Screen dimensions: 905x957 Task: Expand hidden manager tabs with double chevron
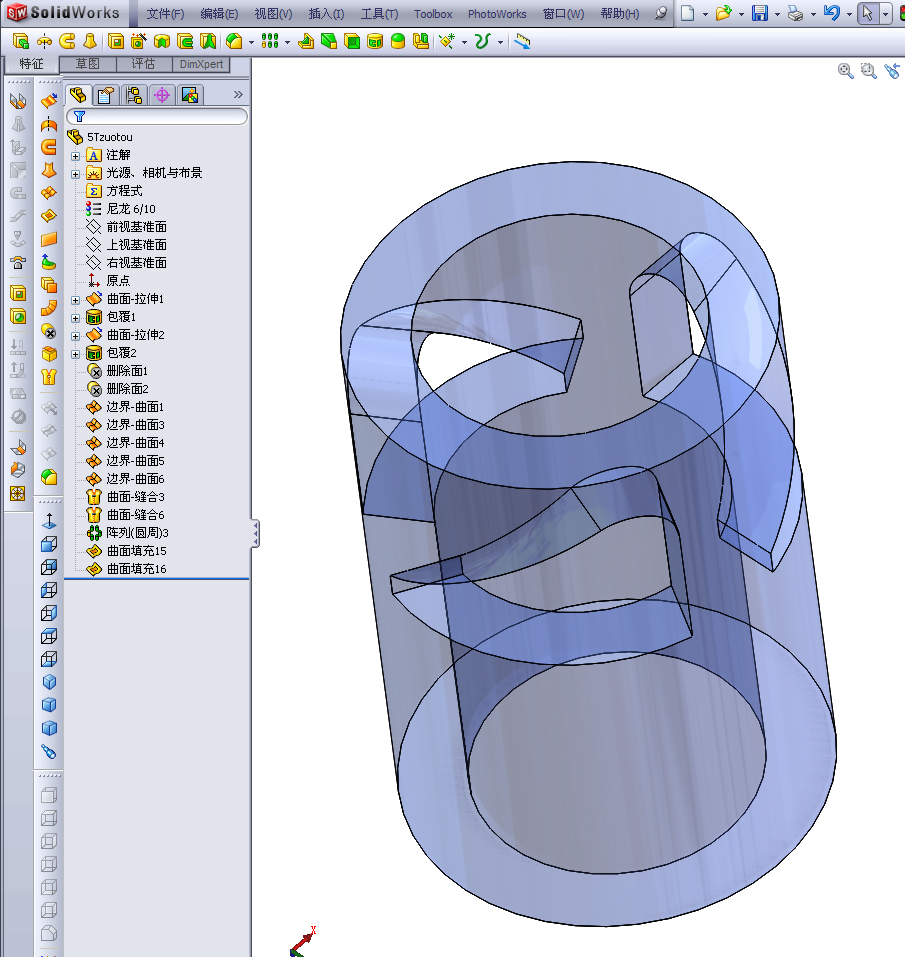238,95
